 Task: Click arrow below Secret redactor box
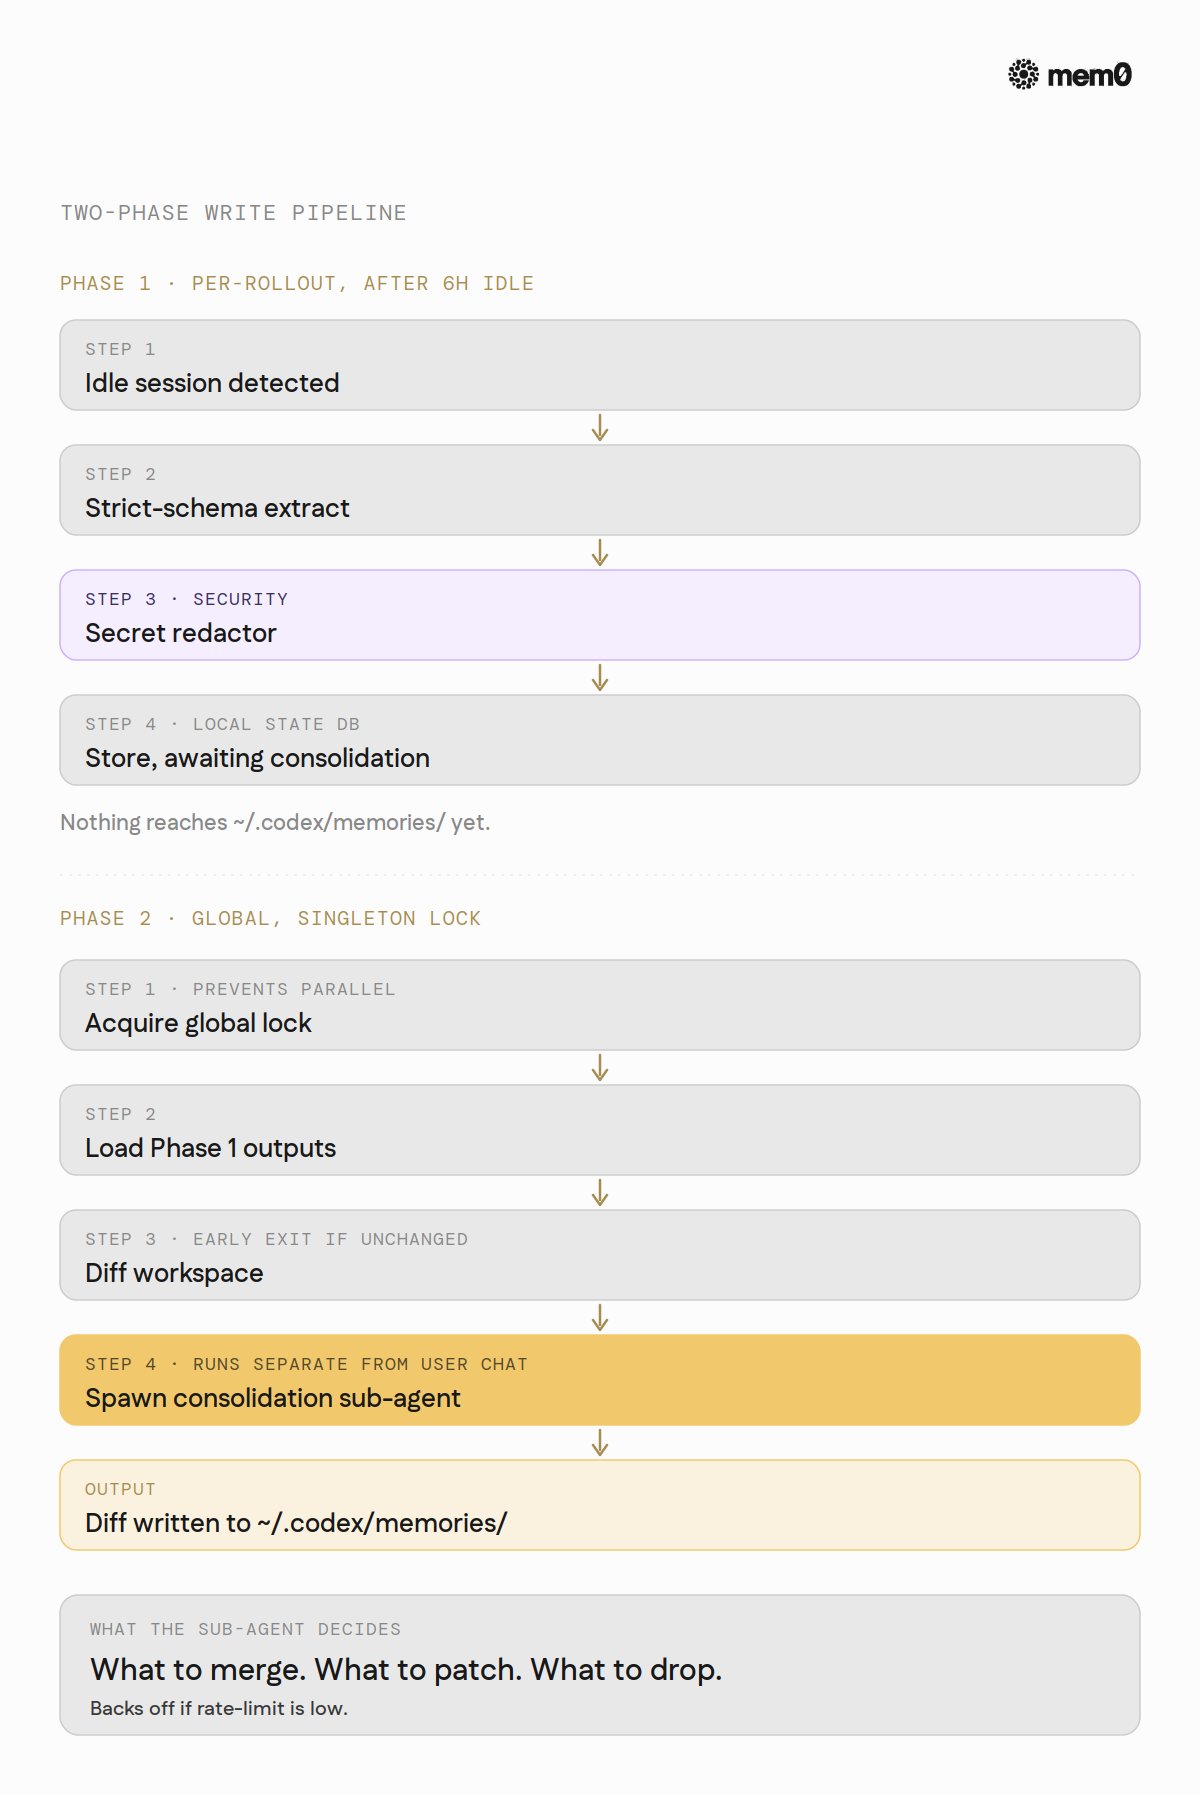600,678
